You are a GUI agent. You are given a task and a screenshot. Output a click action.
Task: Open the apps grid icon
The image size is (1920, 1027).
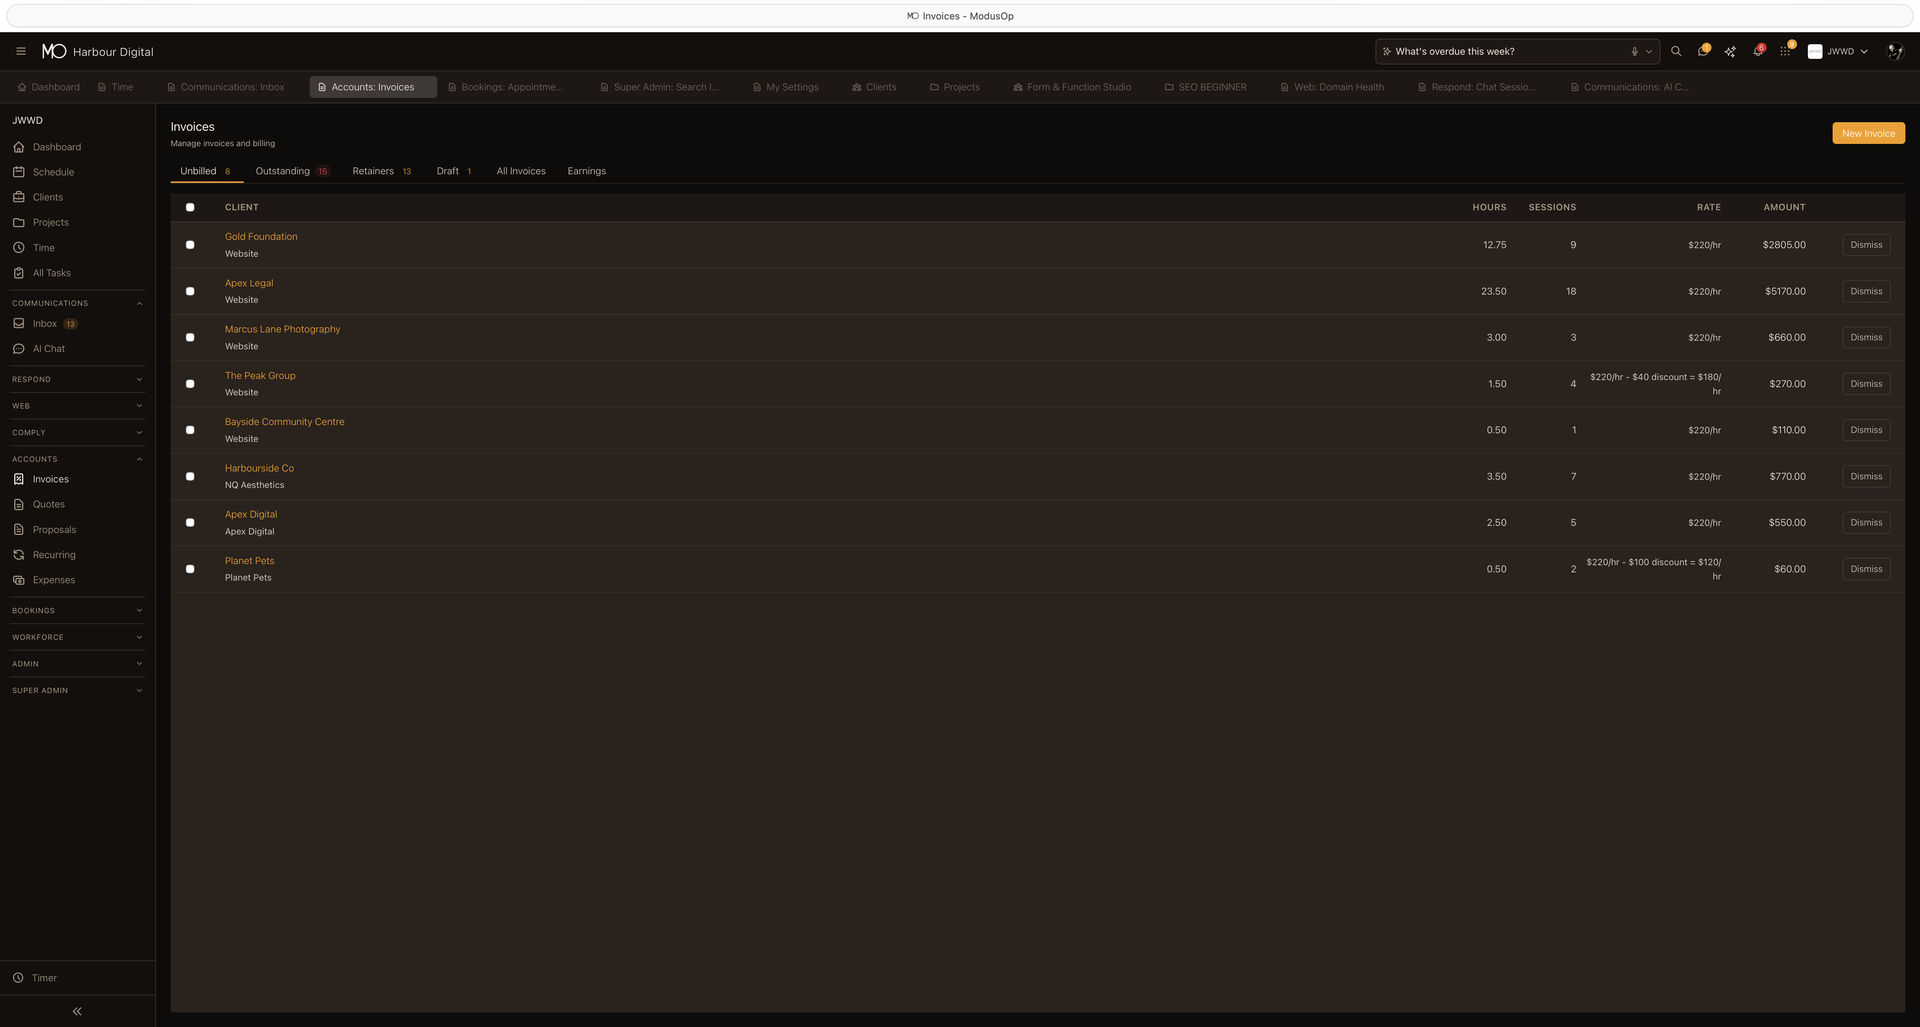pos(1785,51)
